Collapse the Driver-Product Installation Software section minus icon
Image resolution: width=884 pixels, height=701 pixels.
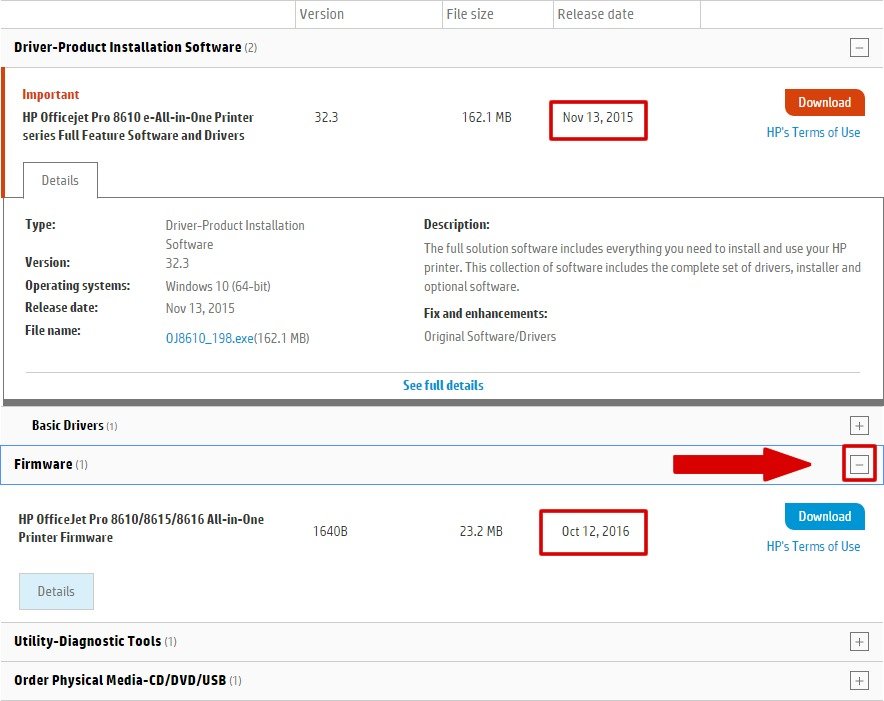pyautogui.click(x=858, y=47)
